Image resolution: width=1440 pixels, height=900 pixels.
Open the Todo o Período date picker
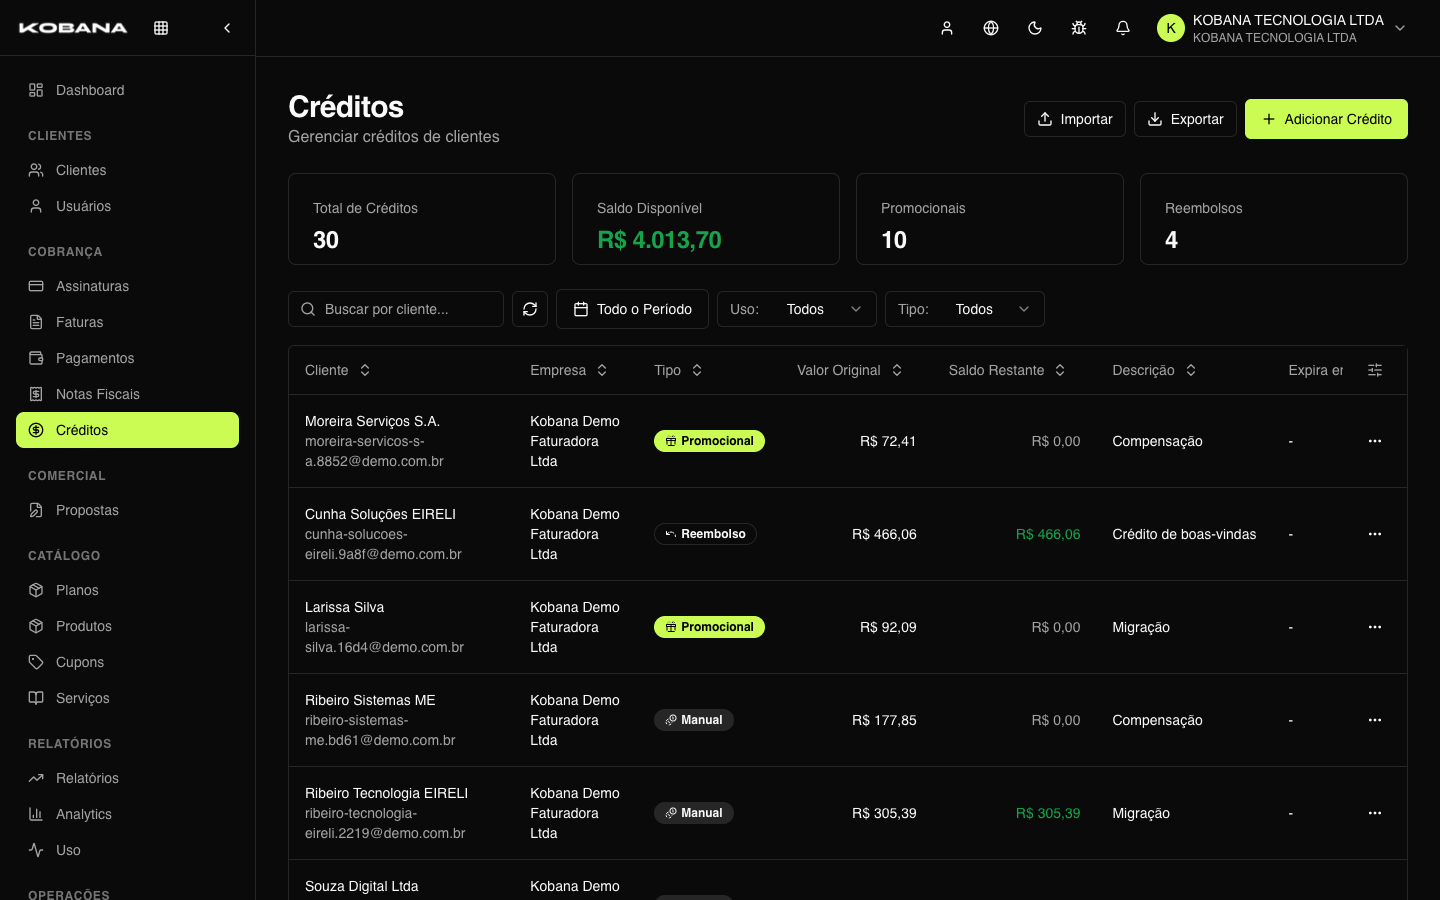tap(632, 309)
